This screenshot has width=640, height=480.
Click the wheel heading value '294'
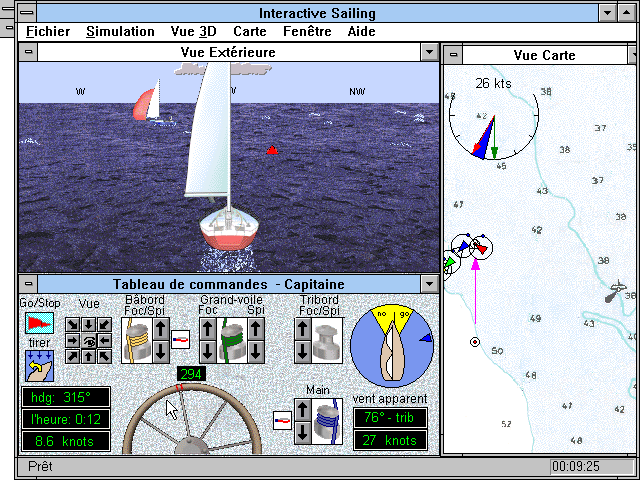191,374
